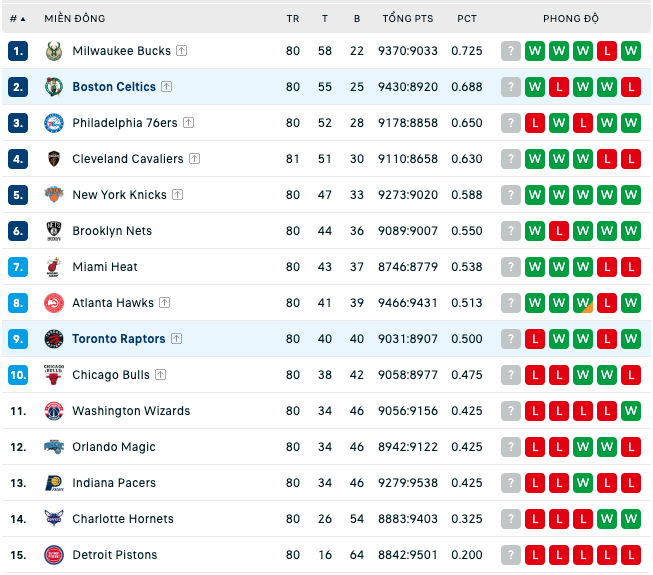Click Hawks' W badge with orange corner

pyautogui.click(x=583, y=303)
